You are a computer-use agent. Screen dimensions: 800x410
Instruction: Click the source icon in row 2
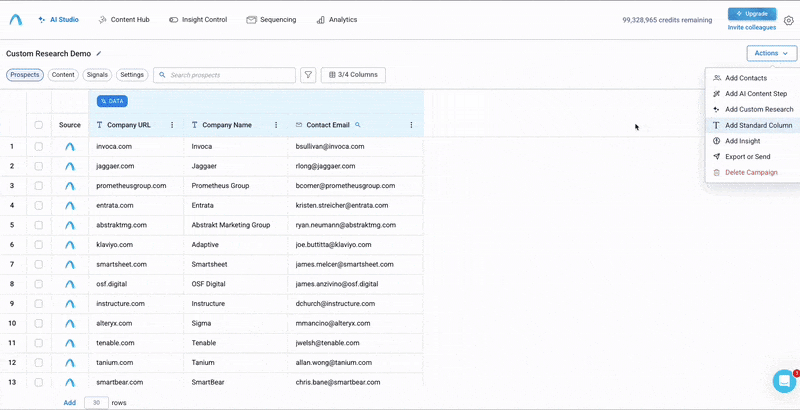click(70, 166)
